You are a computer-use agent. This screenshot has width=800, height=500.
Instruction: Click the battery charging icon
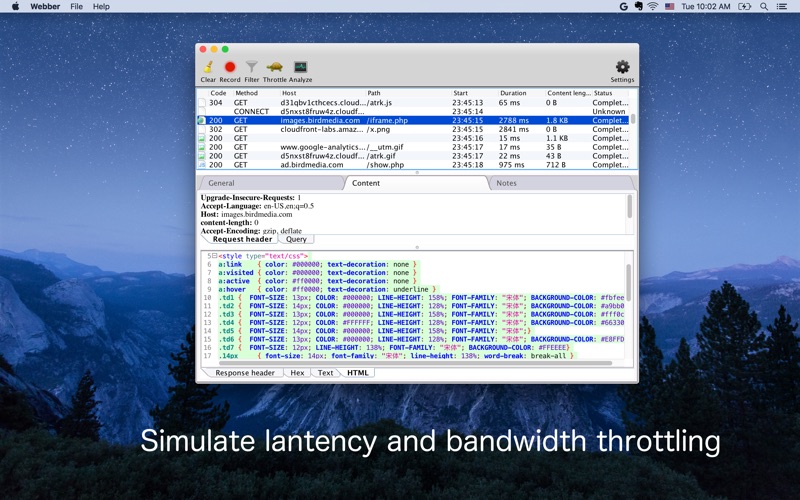pos(744,6)
